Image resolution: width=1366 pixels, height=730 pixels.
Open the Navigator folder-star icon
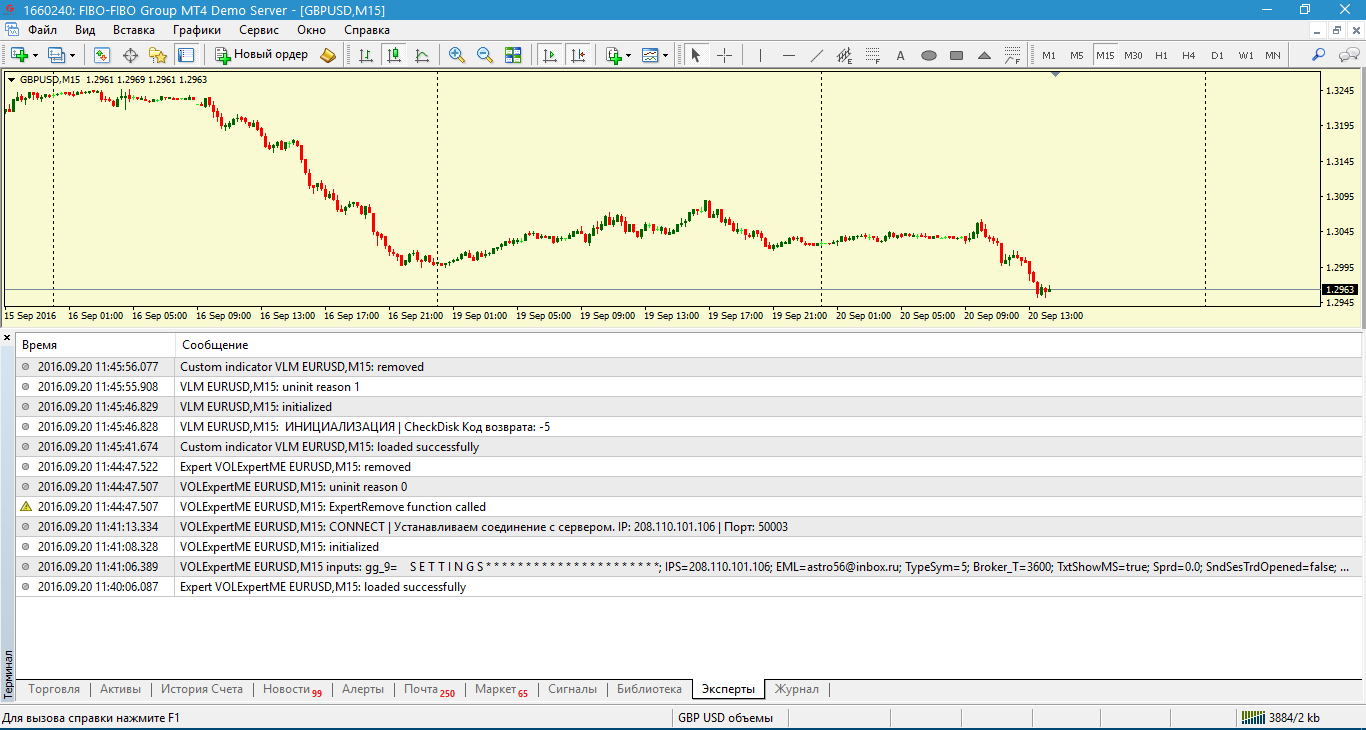pyautogui.click(x=158, y=55)
